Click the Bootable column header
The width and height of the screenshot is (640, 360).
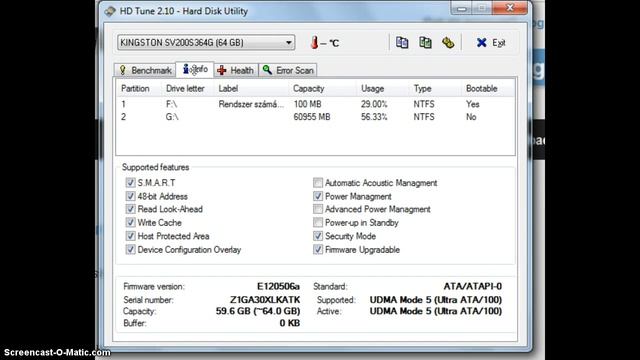click(482, 89)
